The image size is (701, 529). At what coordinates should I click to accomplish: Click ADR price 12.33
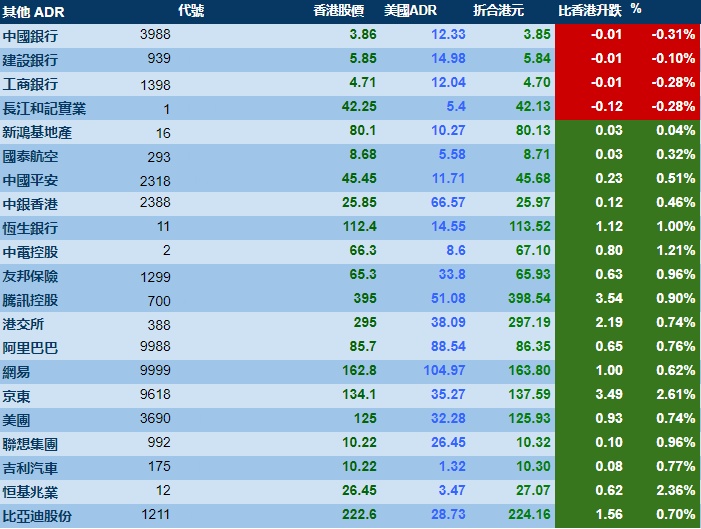pyautogui.click(x=448, y=34)
